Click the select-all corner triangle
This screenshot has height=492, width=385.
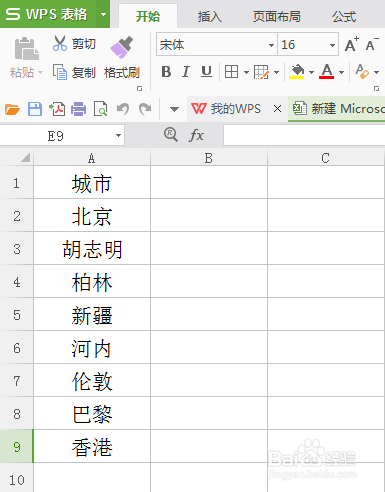(x=25, y=157)
